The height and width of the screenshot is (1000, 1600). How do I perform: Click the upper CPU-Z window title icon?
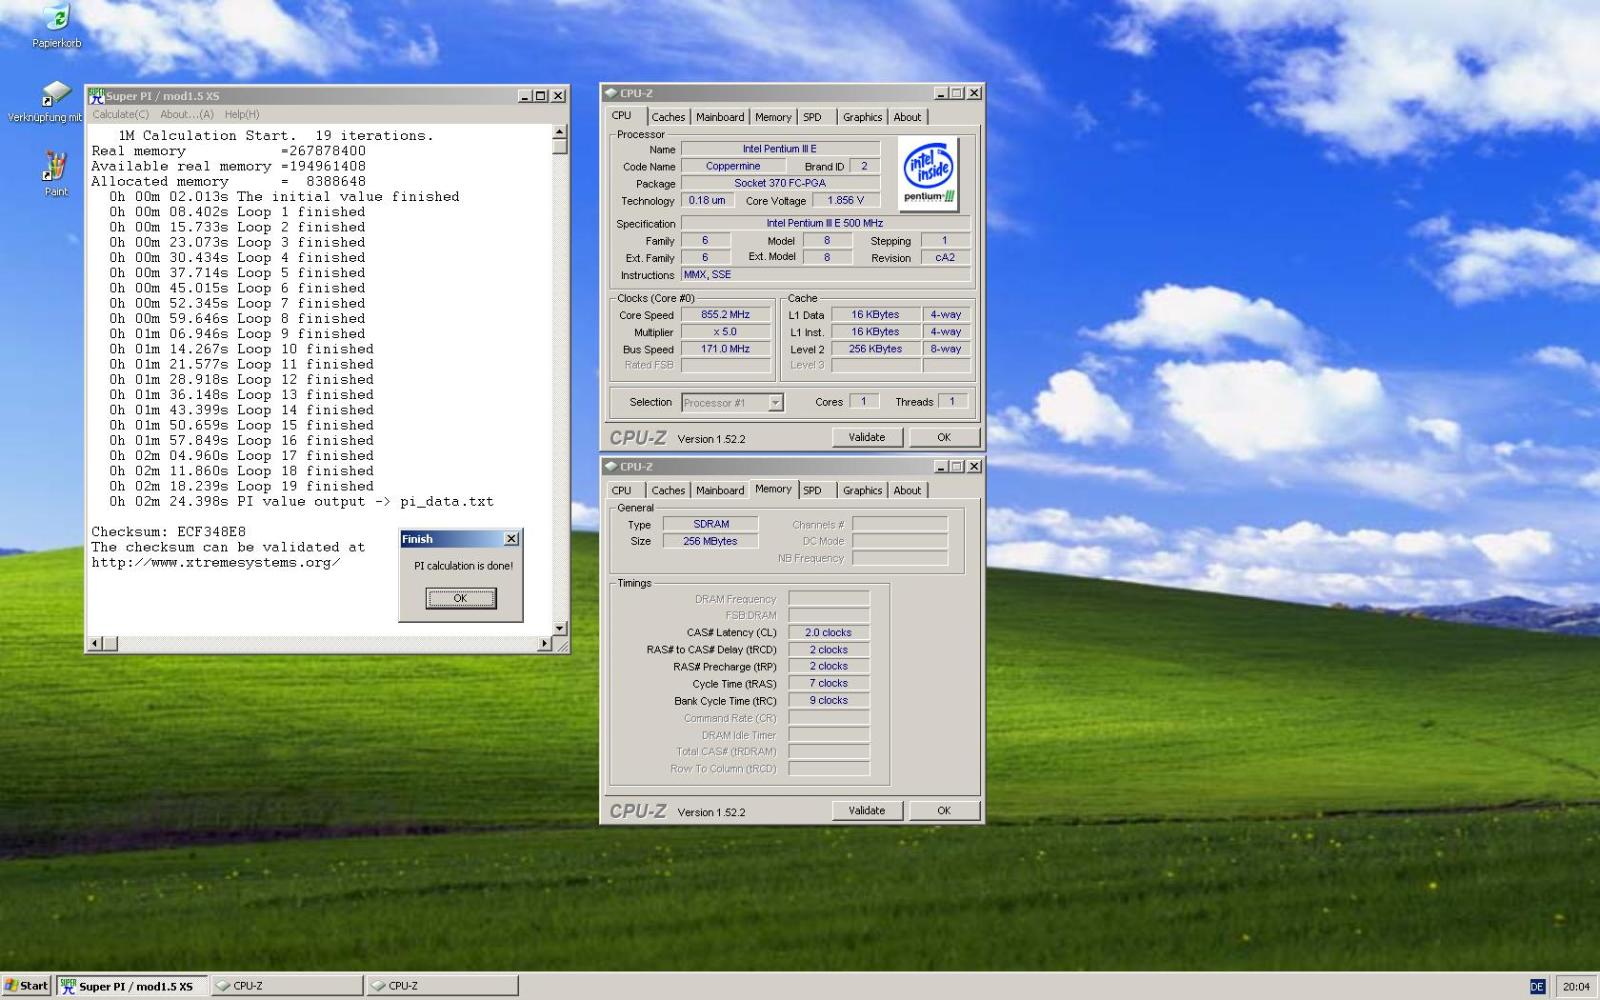pyautogui.click(x=611, y=93)
